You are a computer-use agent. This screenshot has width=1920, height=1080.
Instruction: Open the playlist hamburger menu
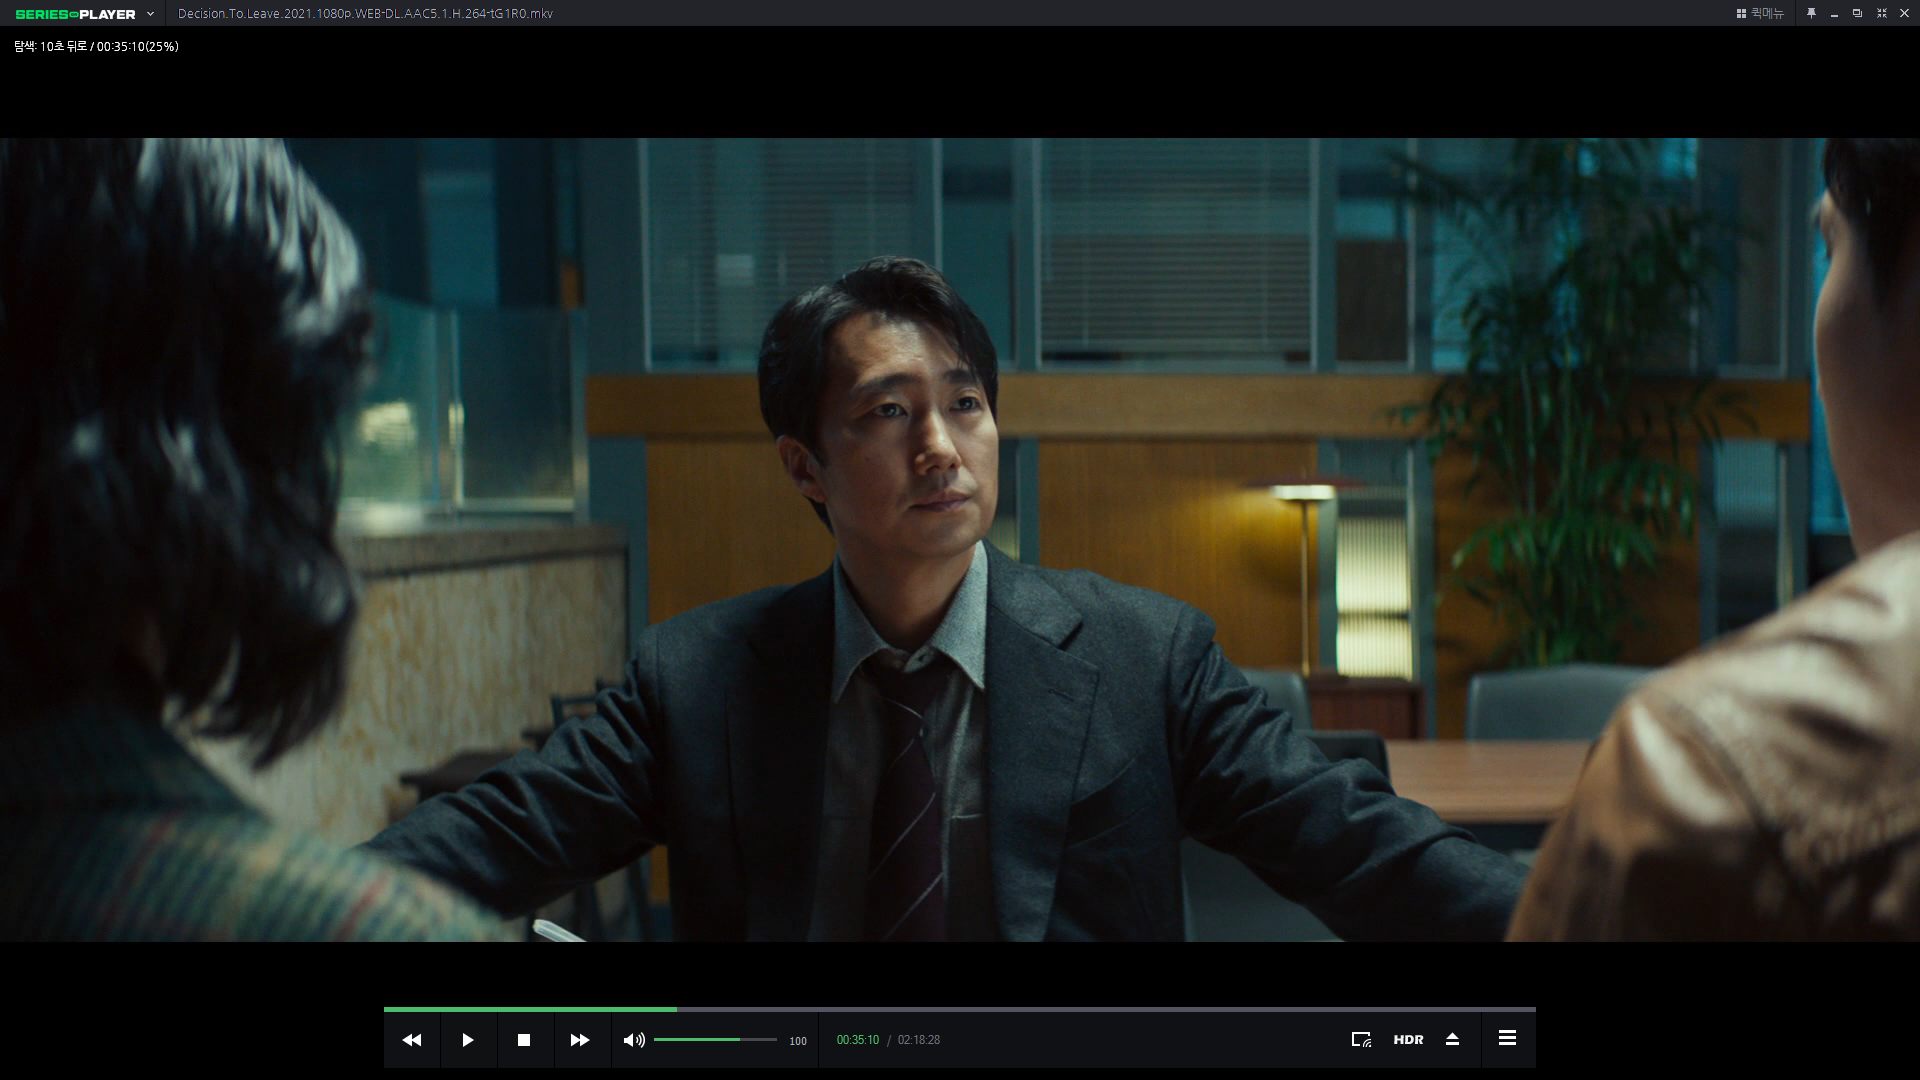pyautogui.click(x=1508, y=1039)
